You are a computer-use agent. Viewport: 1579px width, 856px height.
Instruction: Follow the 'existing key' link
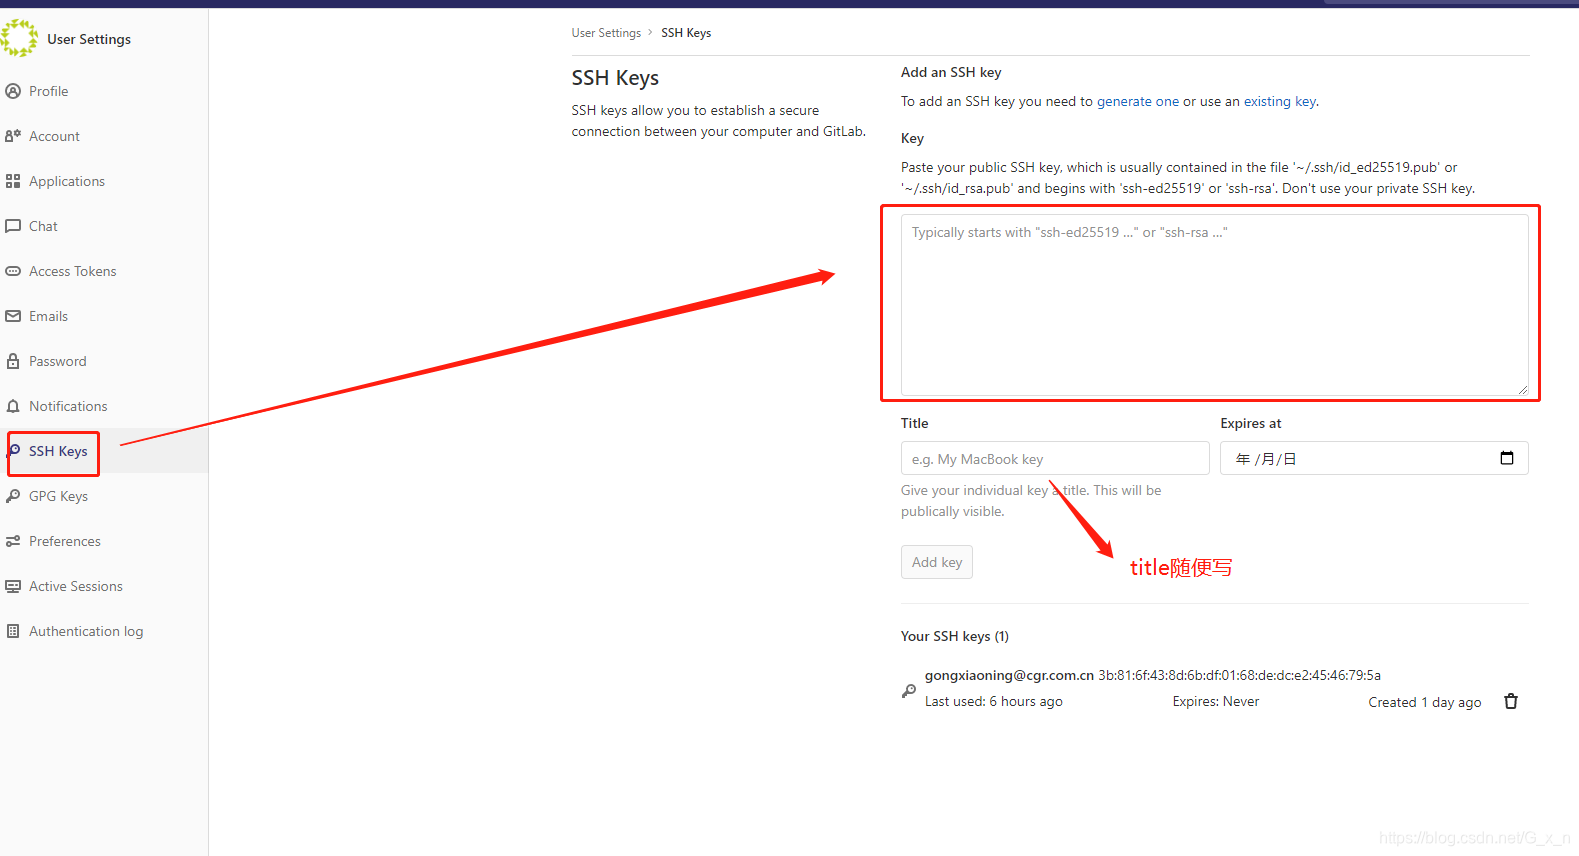1280,101
